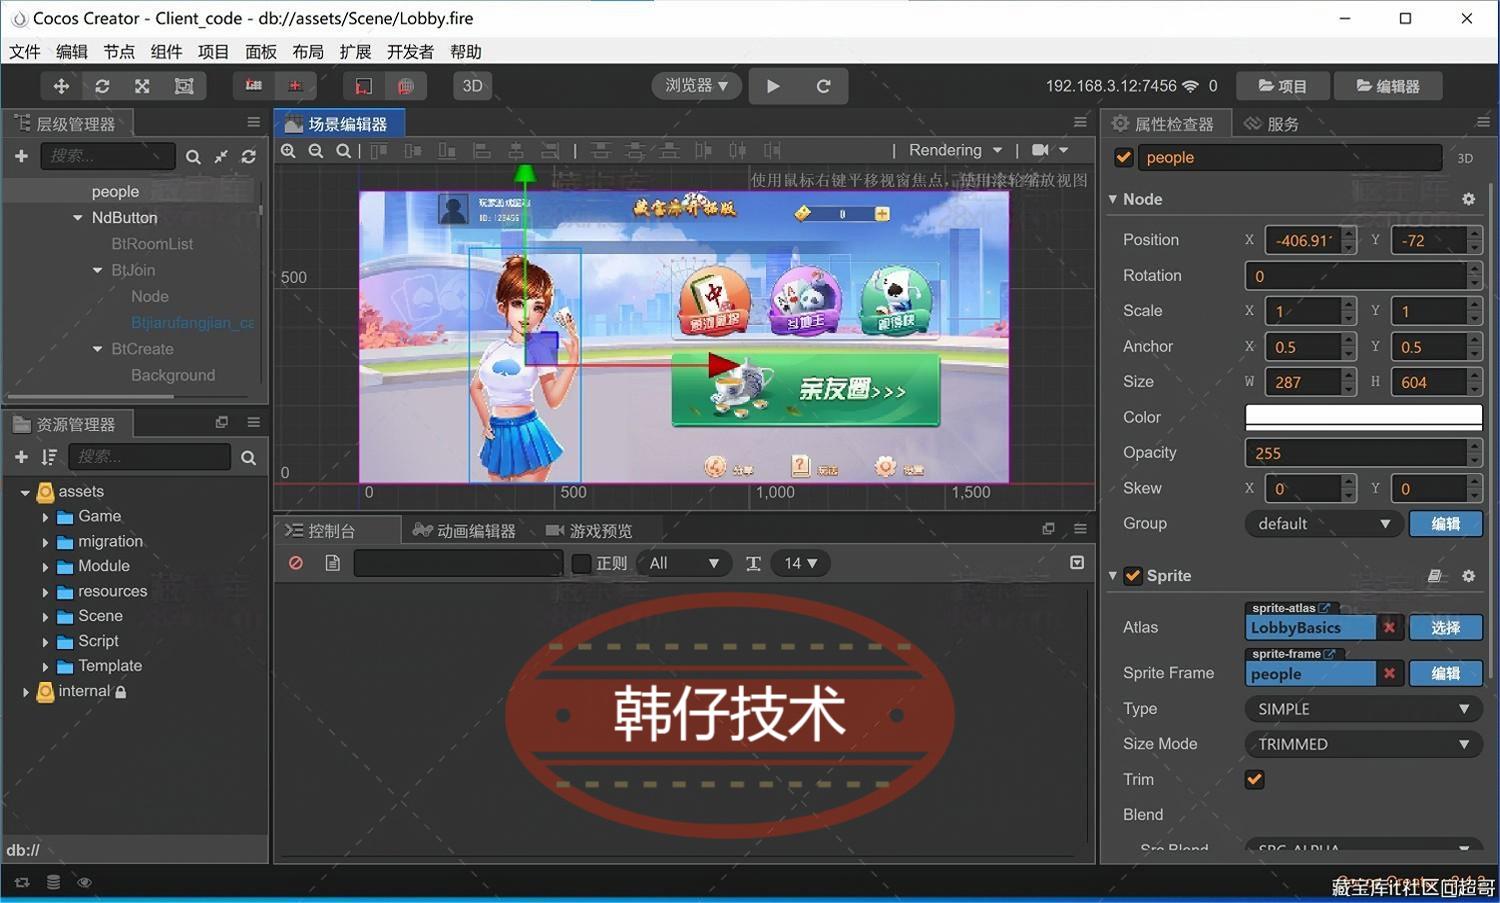Image resolution: width=1500 pixels, height=903 pixels.
Task: Toggle collapse console messages checkbox
Action: [x=1077, y=563]
